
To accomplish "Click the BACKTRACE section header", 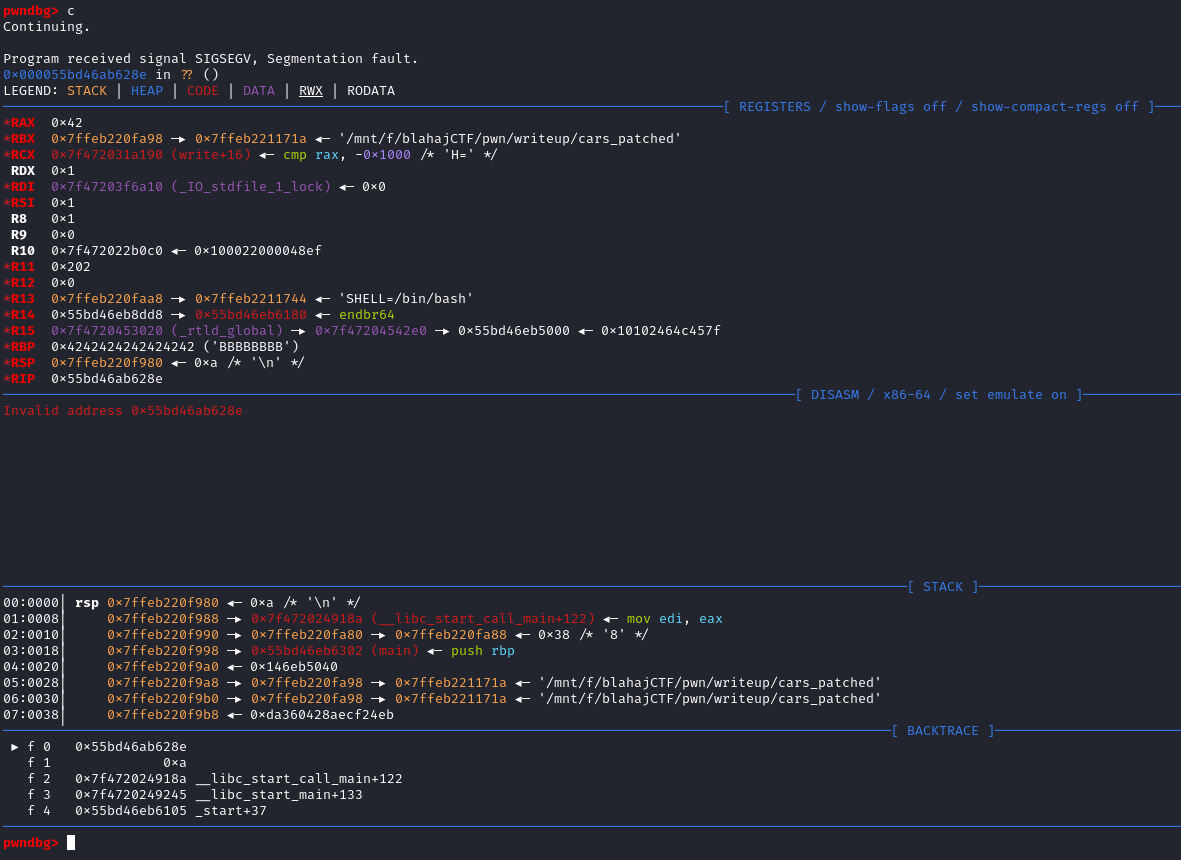I will click(942, 730).
